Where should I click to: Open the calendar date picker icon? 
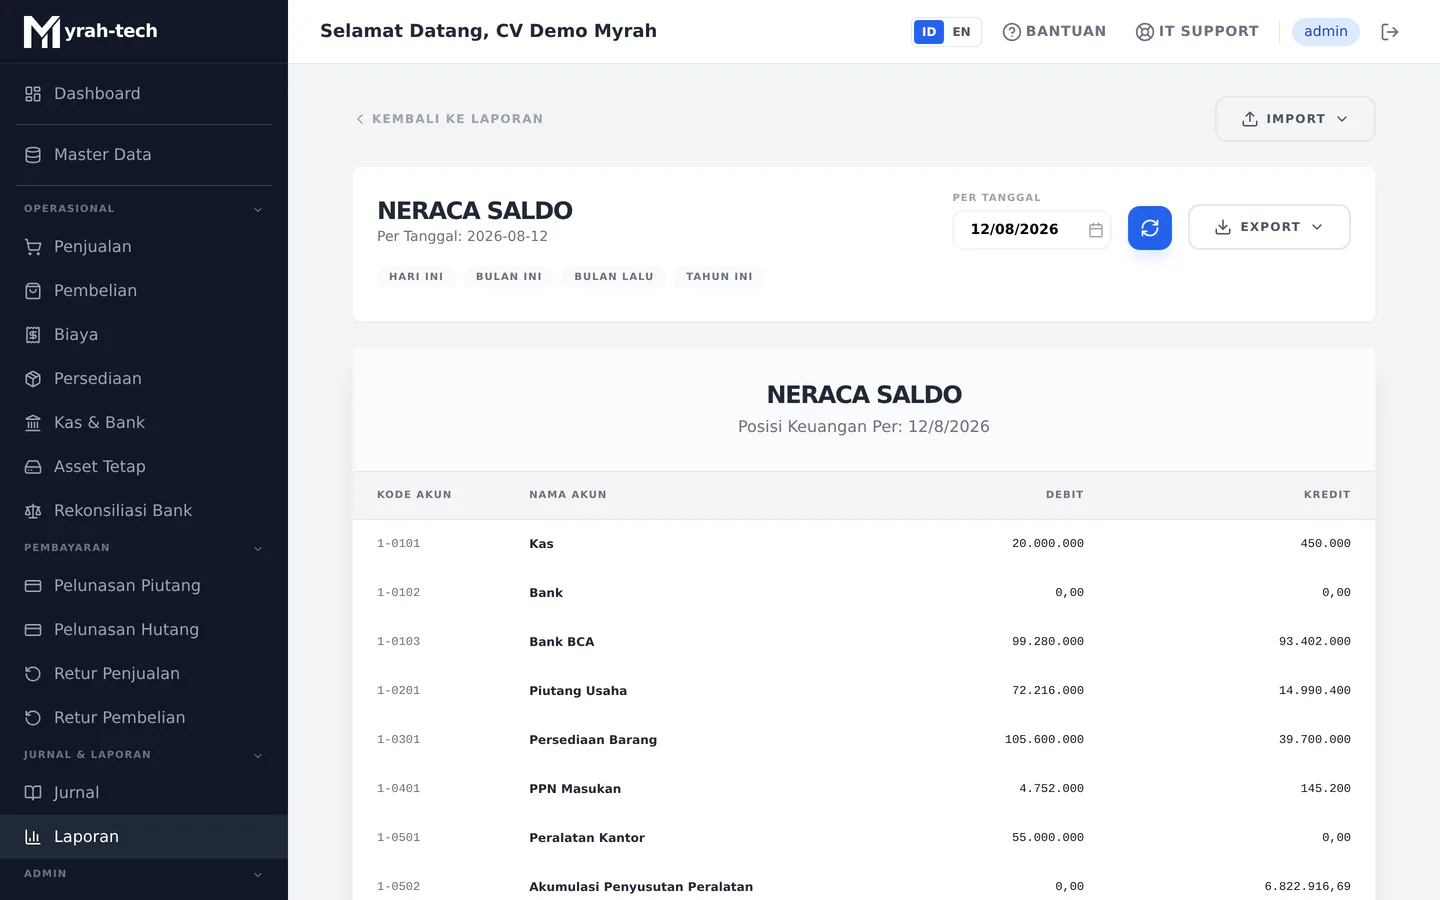1096,230
